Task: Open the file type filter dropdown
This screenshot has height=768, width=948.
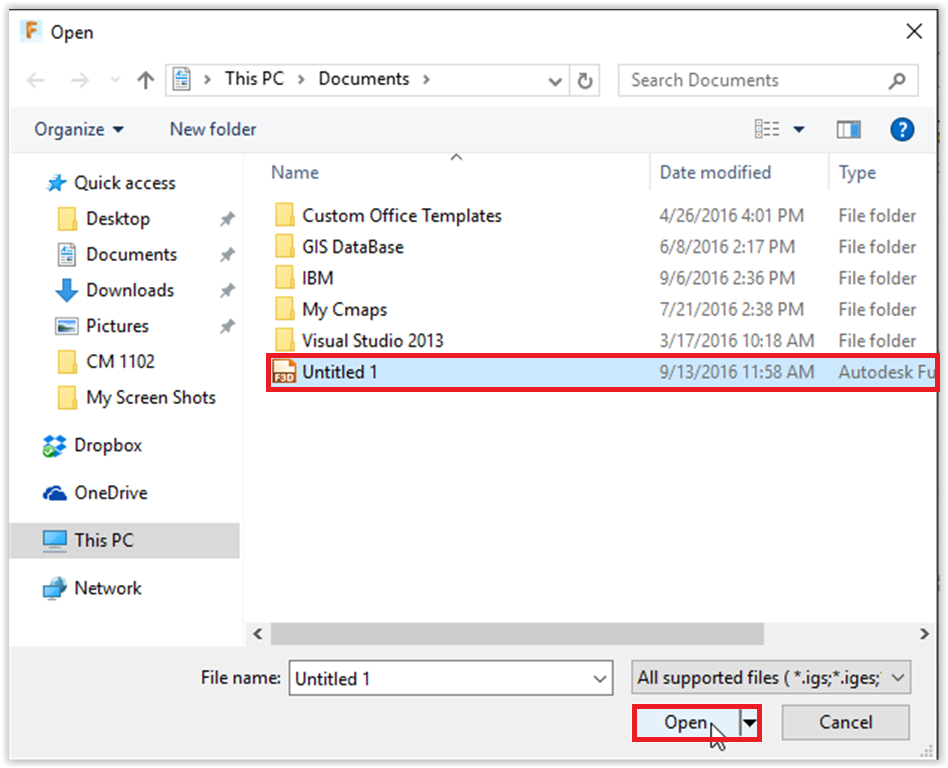Action: pos(771,678)
